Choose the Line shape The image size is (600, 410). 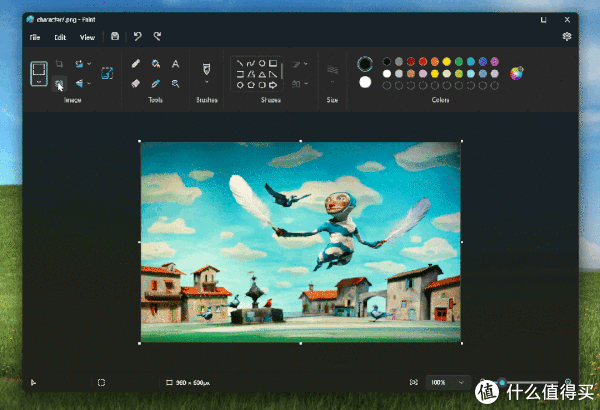[240, 63]
